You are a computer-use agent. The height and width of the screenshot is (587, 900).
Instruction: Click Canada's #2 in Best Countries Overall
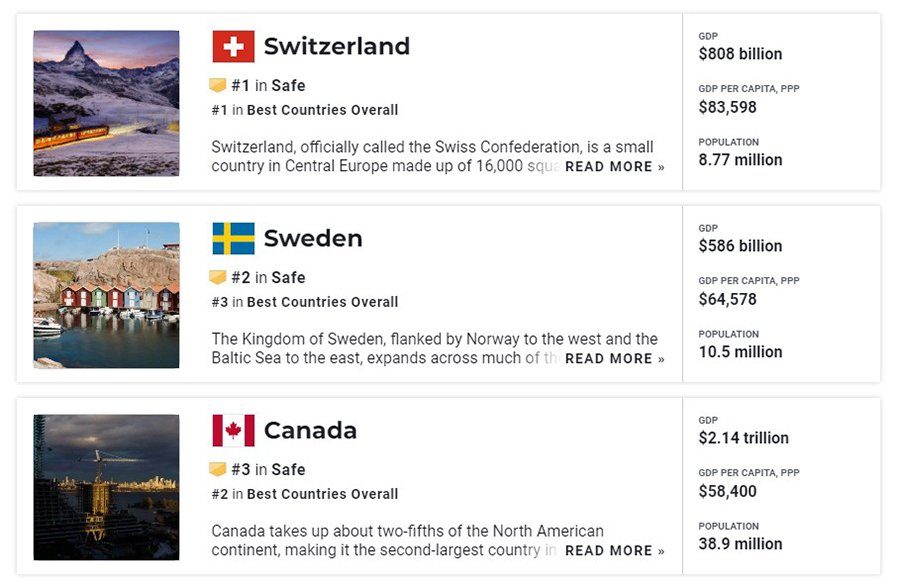(305, 494)
